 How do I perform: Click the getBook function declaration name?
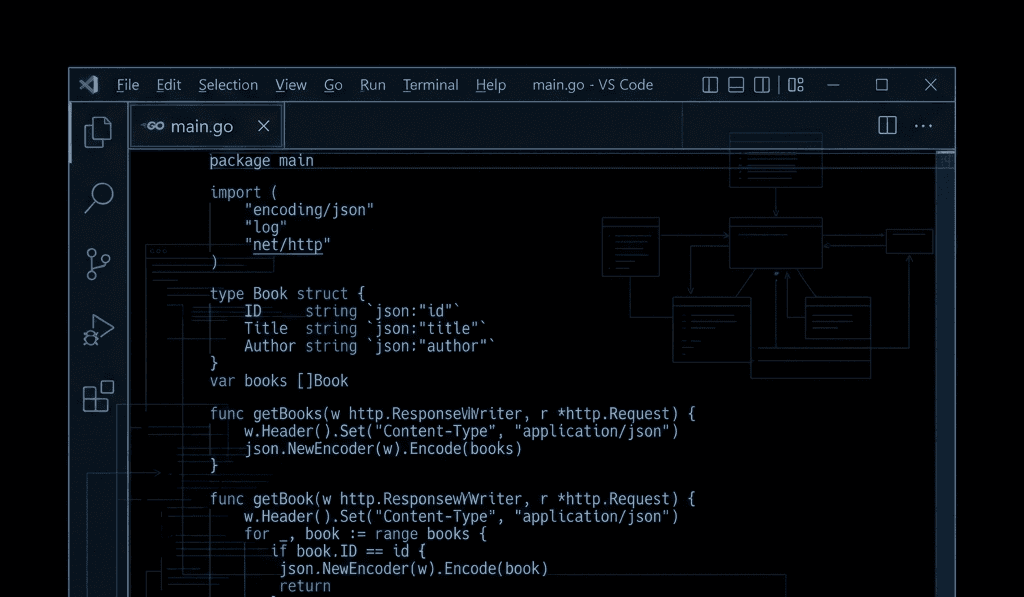[x=283, y=499]
